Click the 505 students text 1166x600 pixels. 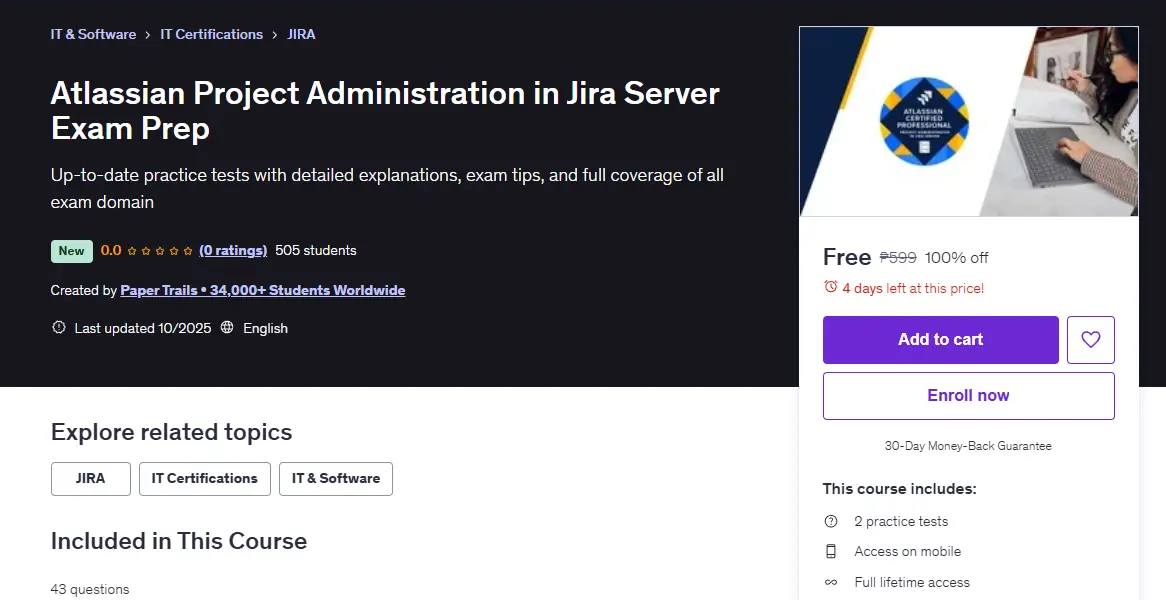click(x=316, y=251)
